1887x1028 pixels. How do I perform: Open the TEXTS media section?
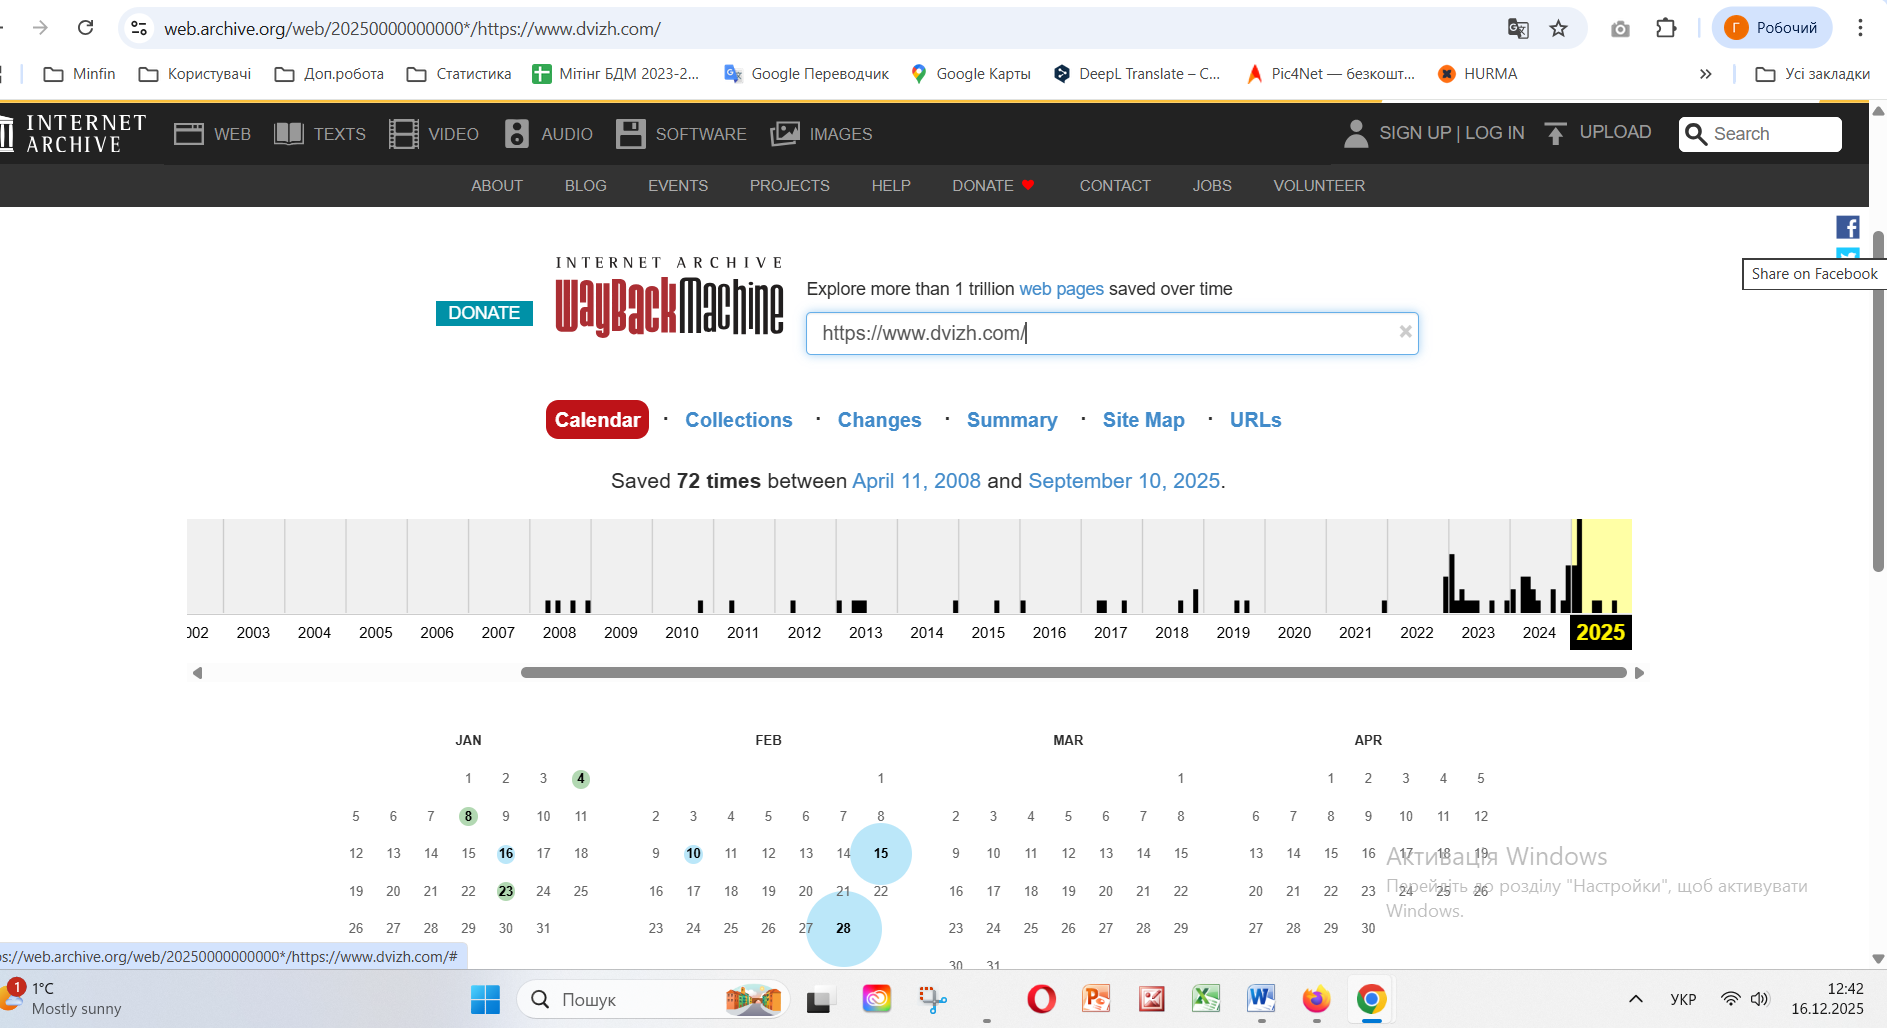320,134
